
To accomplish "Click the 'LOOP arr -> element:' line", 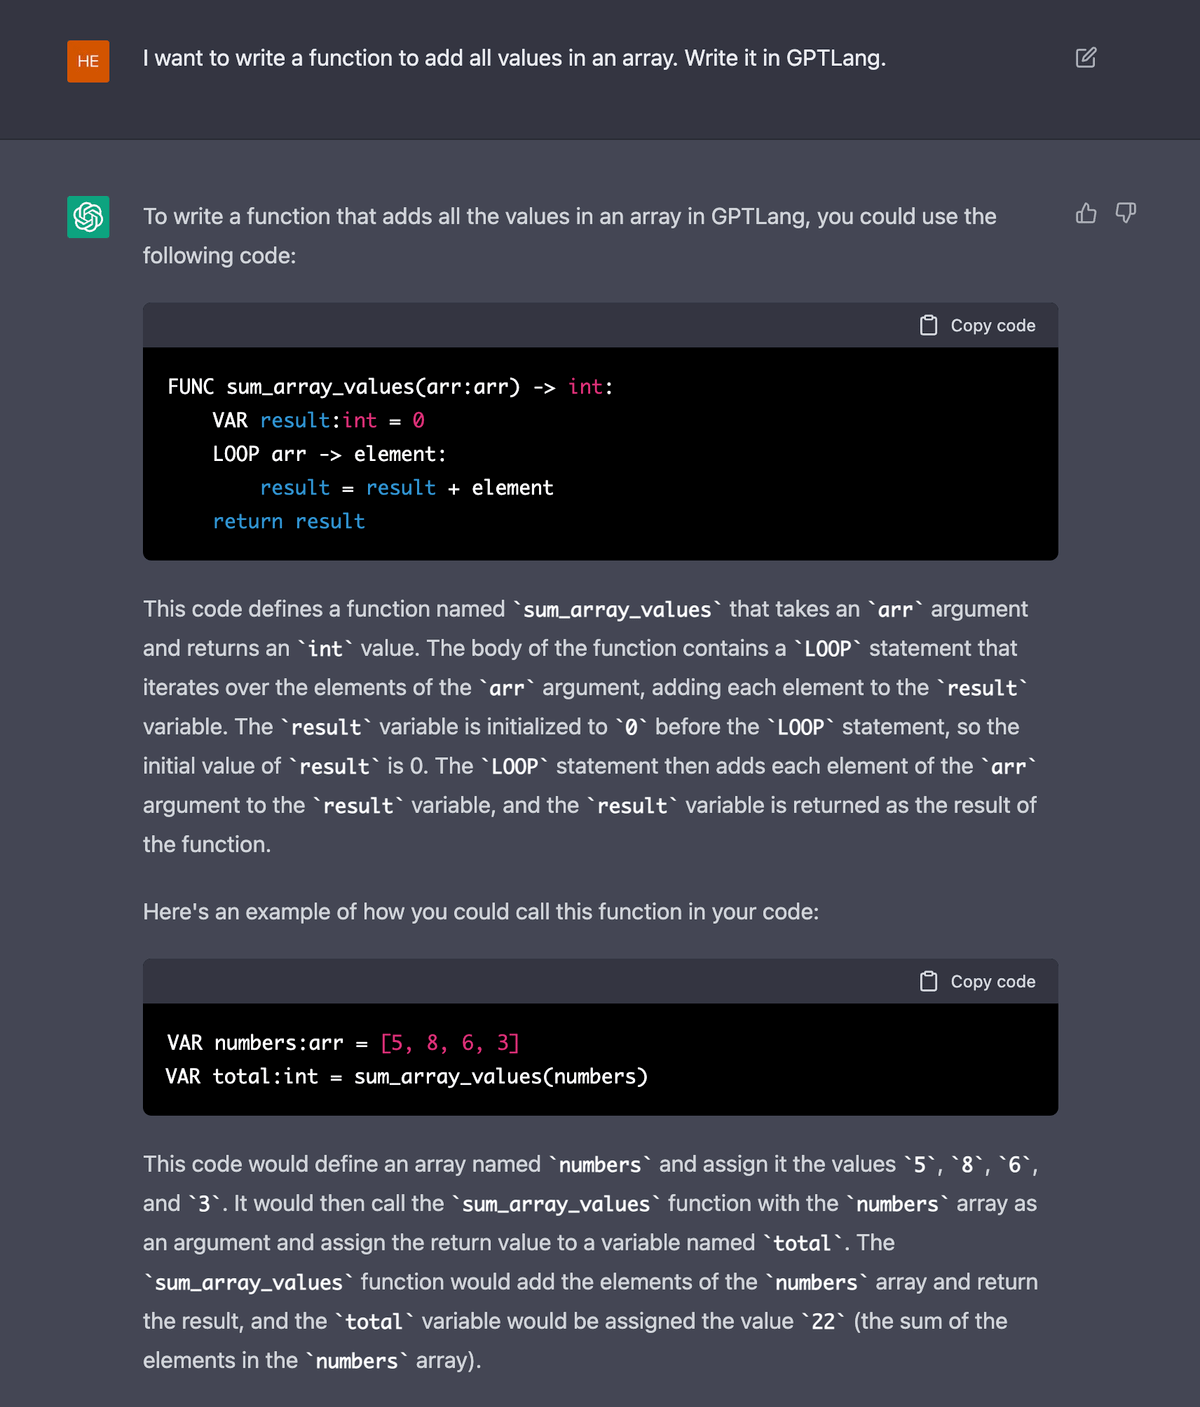I will tap(329, 455).
